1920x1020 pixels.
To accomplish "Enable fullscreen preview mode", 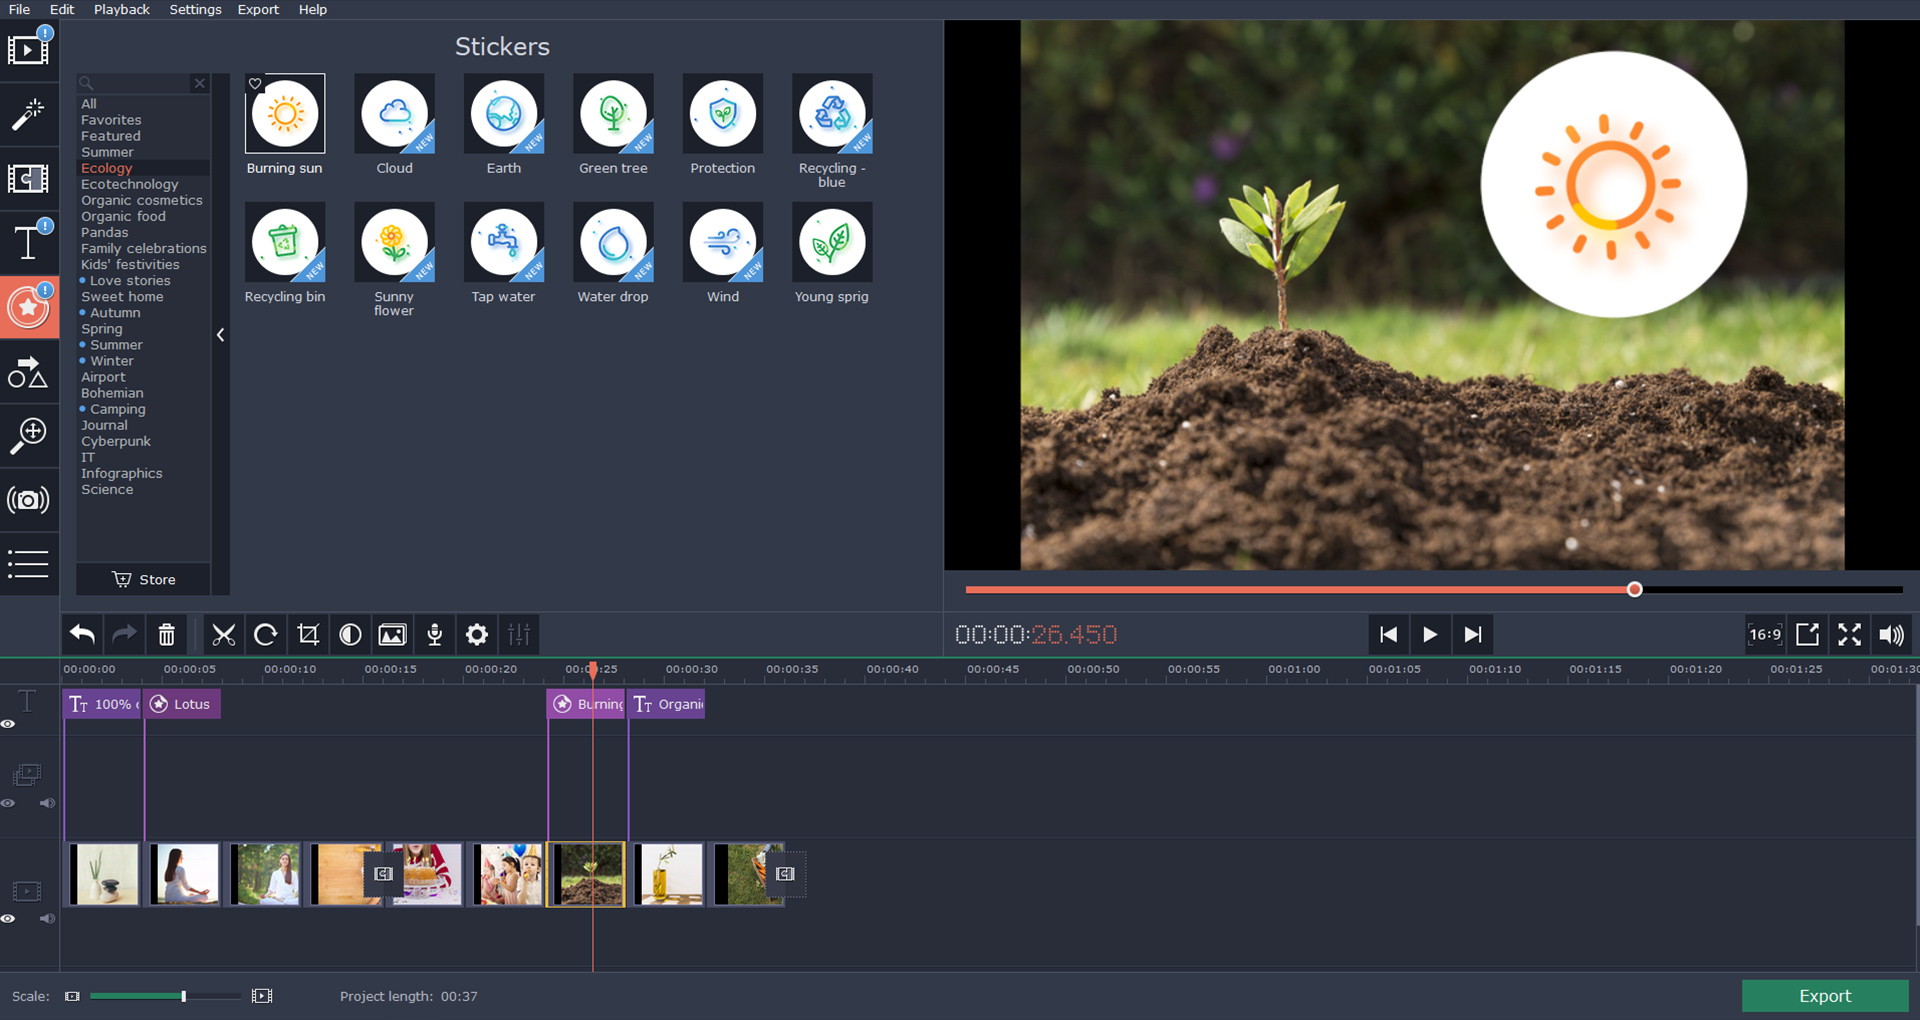I will [1849, 635].
